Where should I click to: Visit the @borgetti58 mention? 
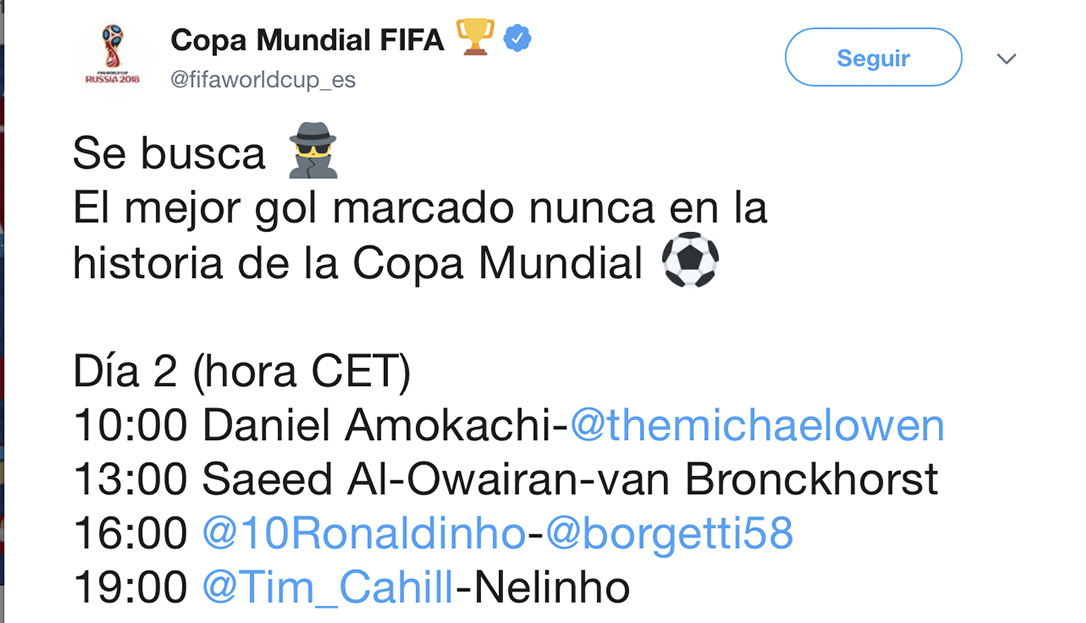pyautogui.click(x=668, y=534)
